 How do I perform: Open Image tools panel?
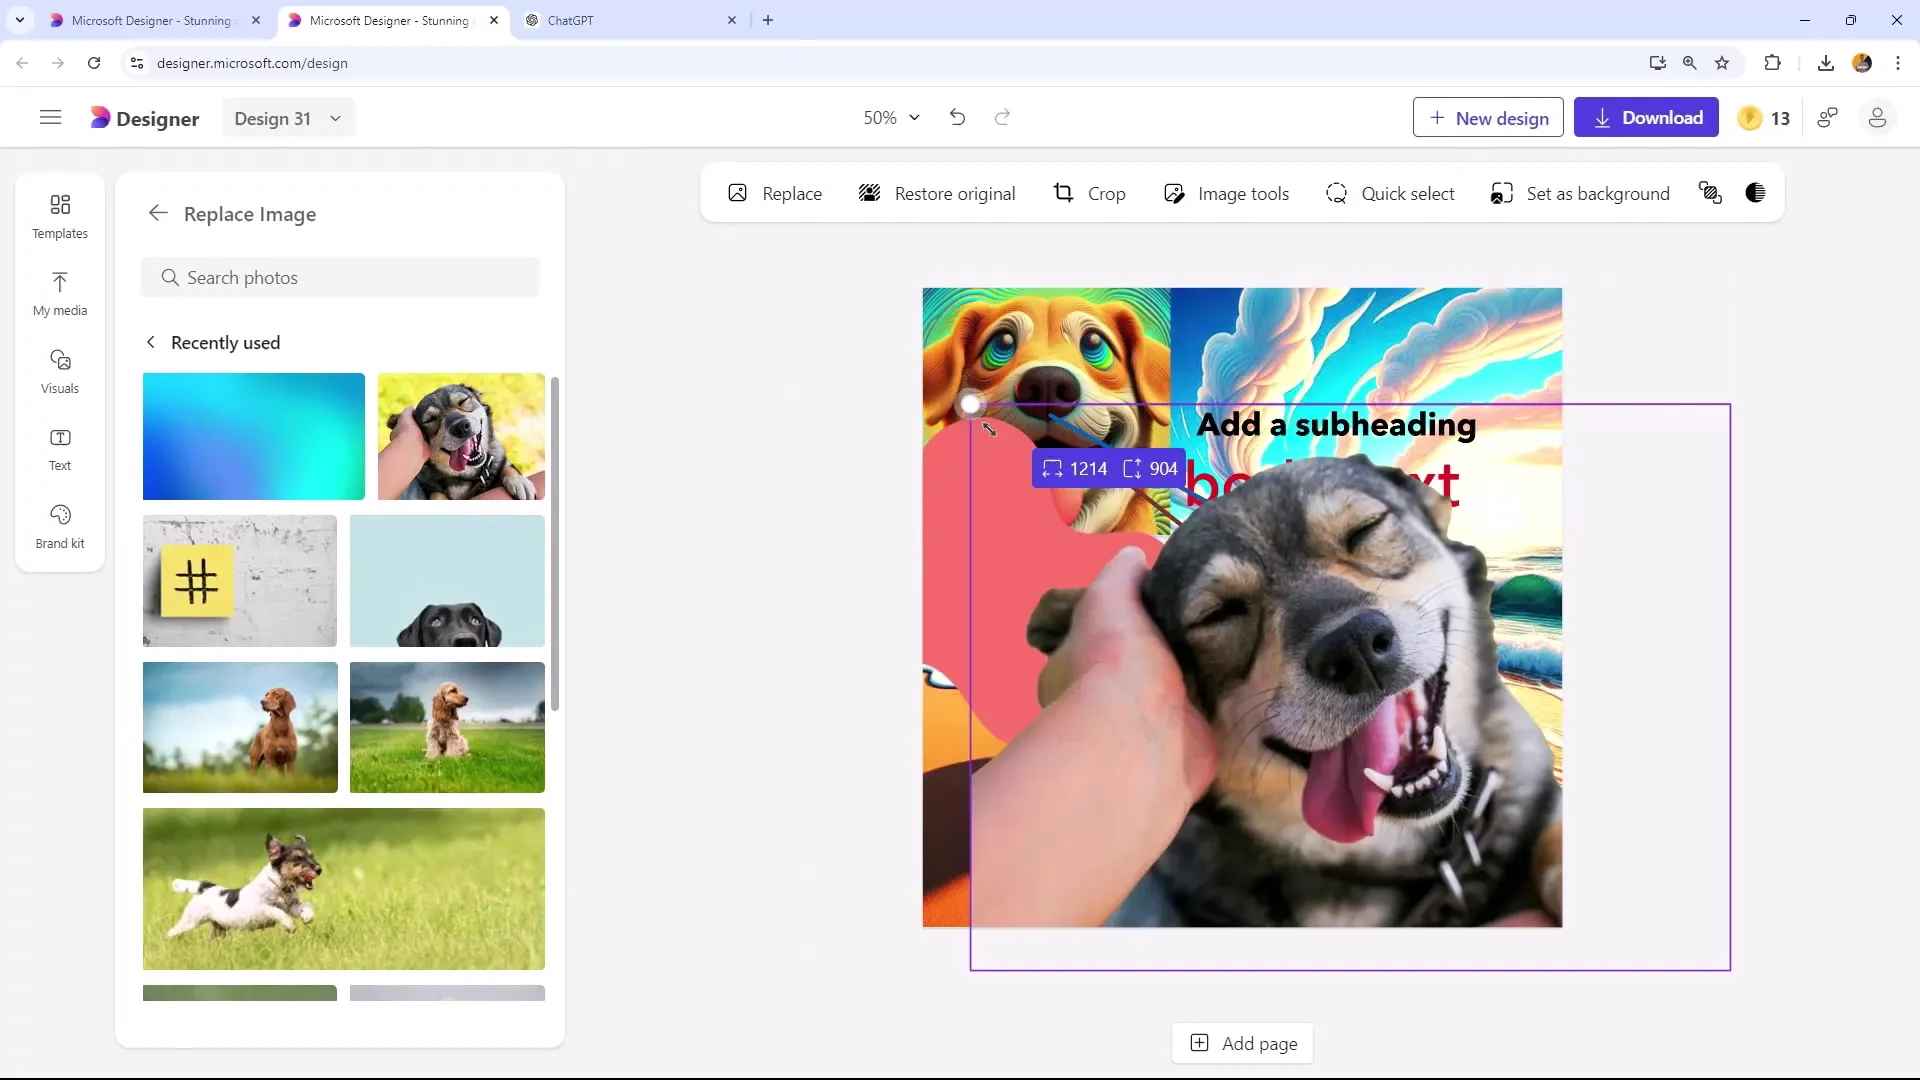pyautogui.click(x=1225, y=194)
